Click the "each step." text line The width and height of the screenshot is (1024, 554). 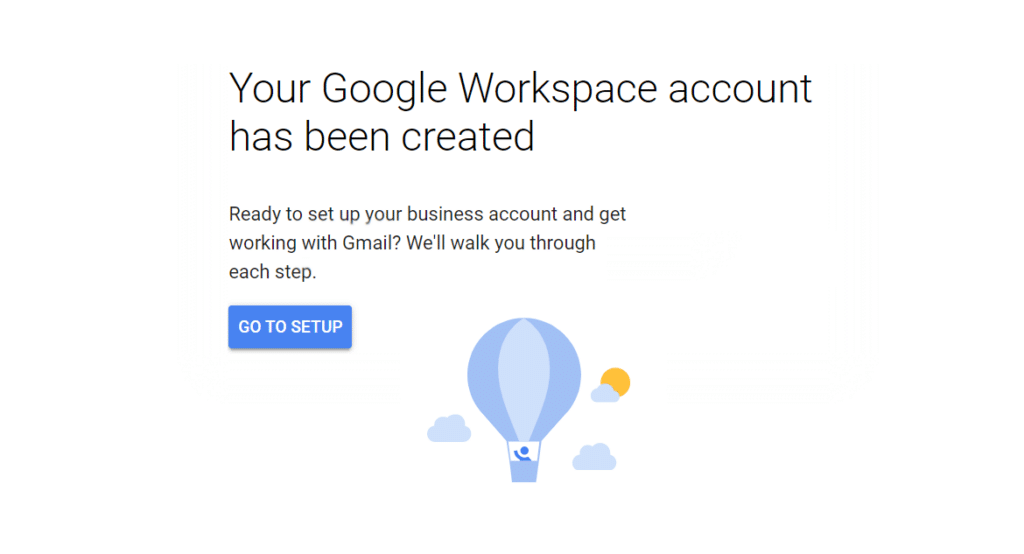[x=272, y=272]
